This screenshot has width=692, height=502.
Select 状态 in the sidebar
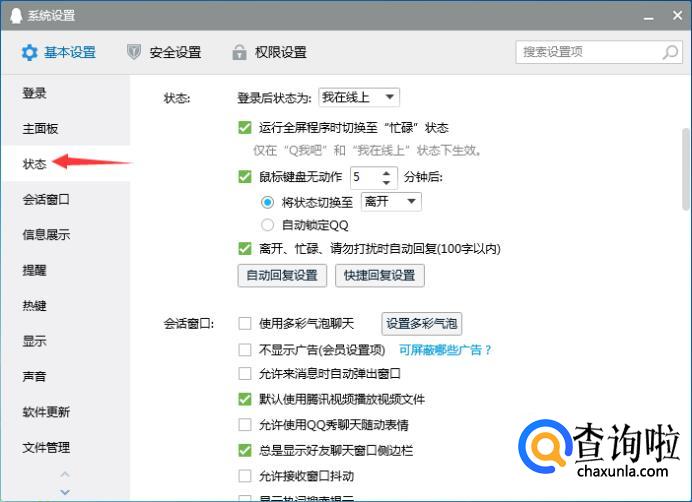point(65,164)
